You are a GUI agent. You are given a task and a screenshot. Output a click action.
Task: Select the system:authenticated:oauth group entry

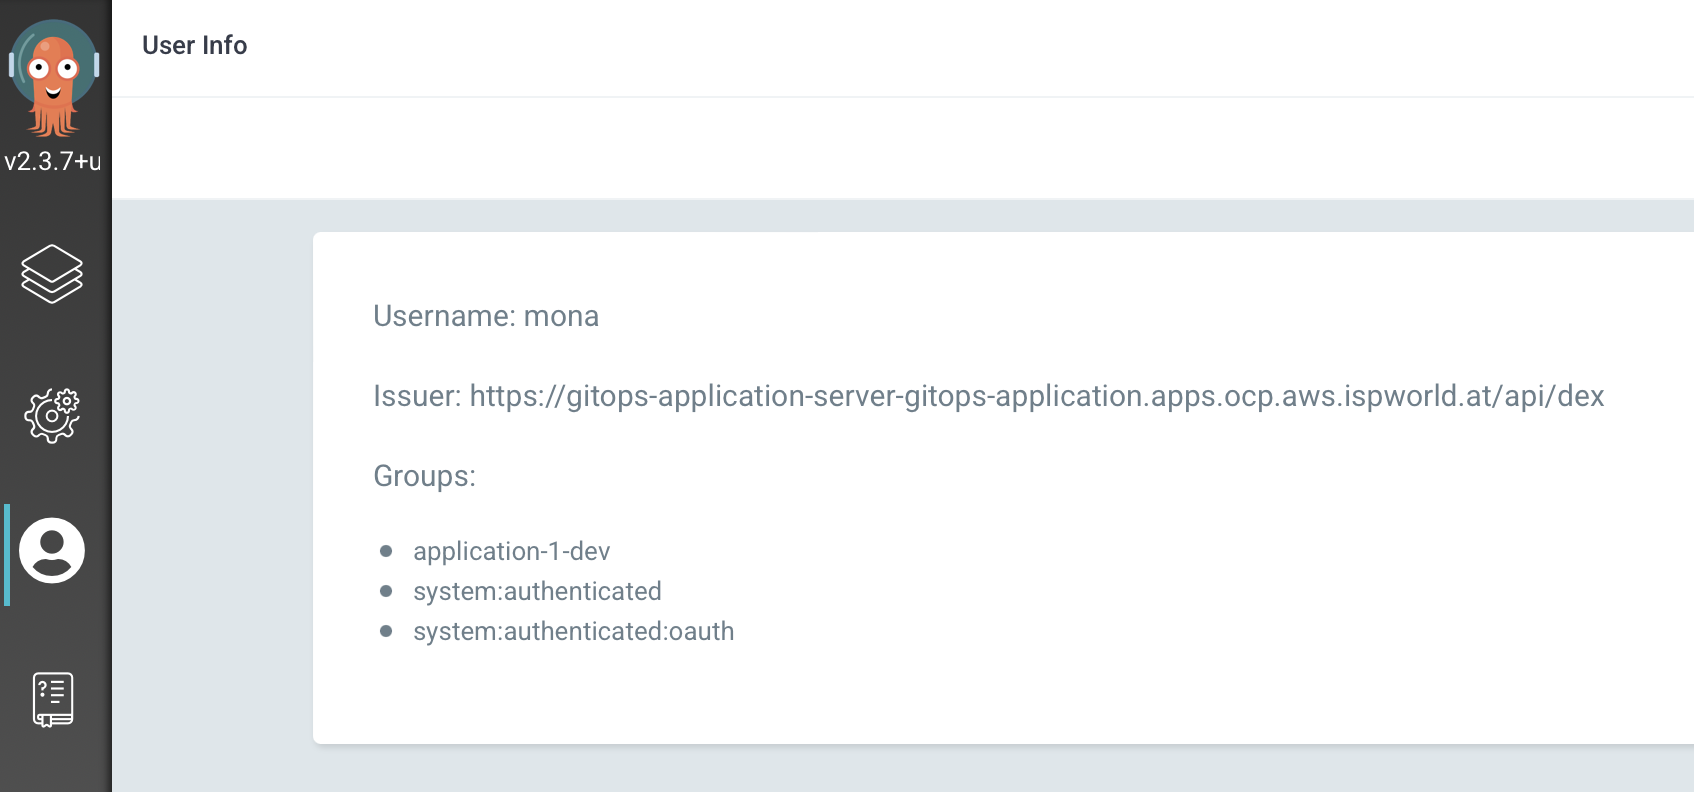pyautogui.click(x=573, y=631)
